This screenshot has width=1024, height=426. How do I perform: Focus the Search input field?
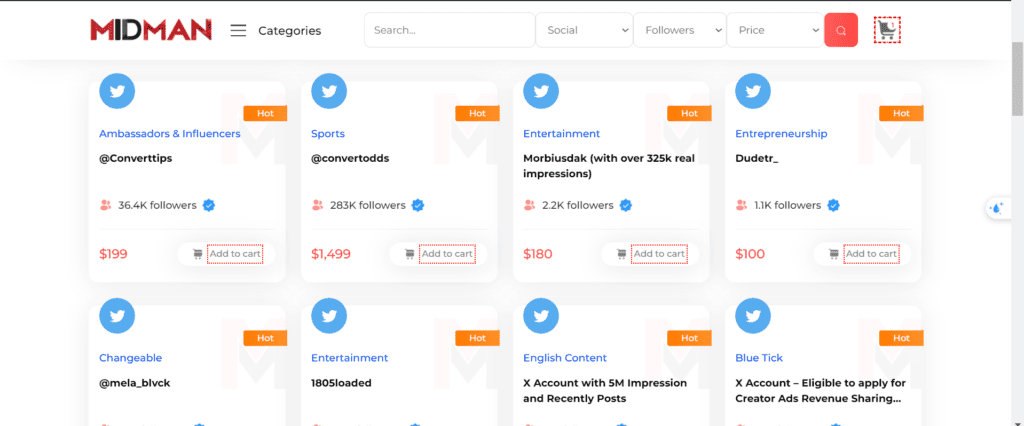click(449, 30)
